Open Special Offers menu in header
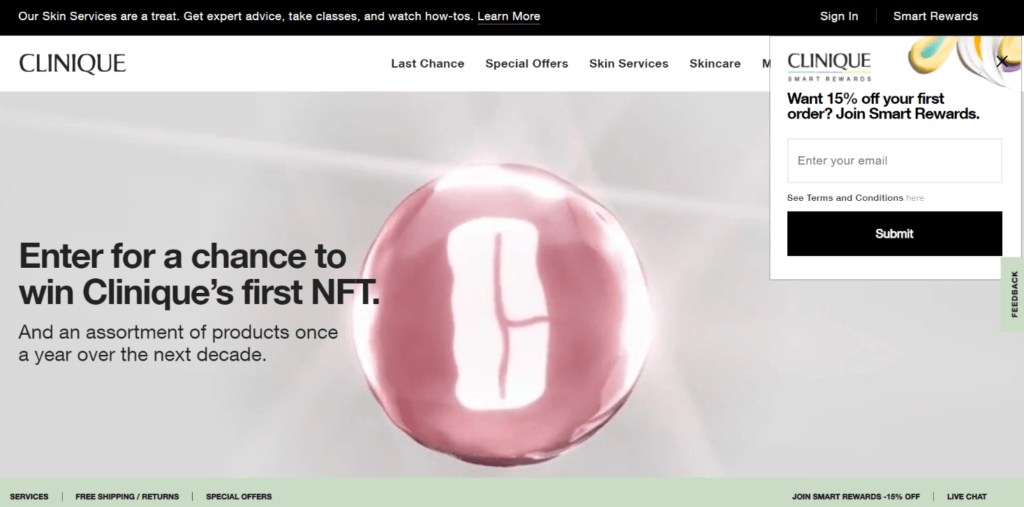 (526, 63)
